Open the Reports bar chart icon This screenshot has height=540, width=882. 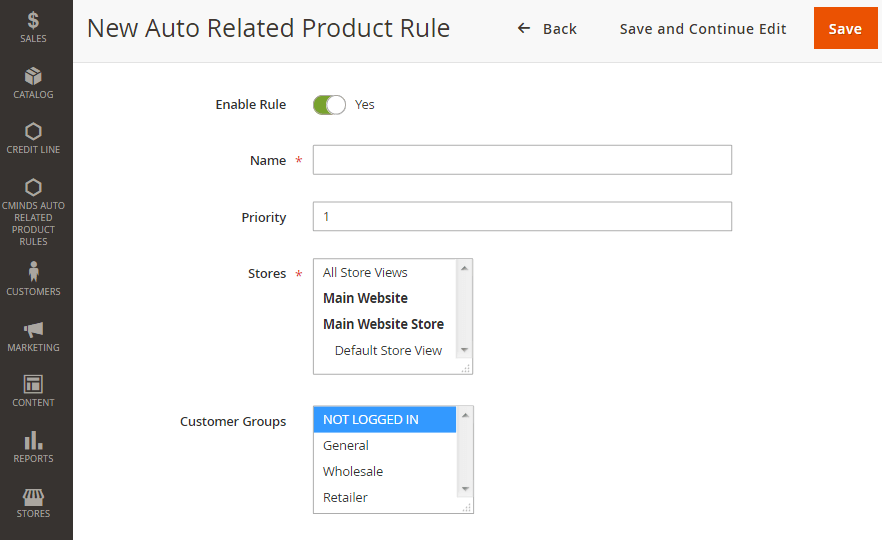point(33,440)
